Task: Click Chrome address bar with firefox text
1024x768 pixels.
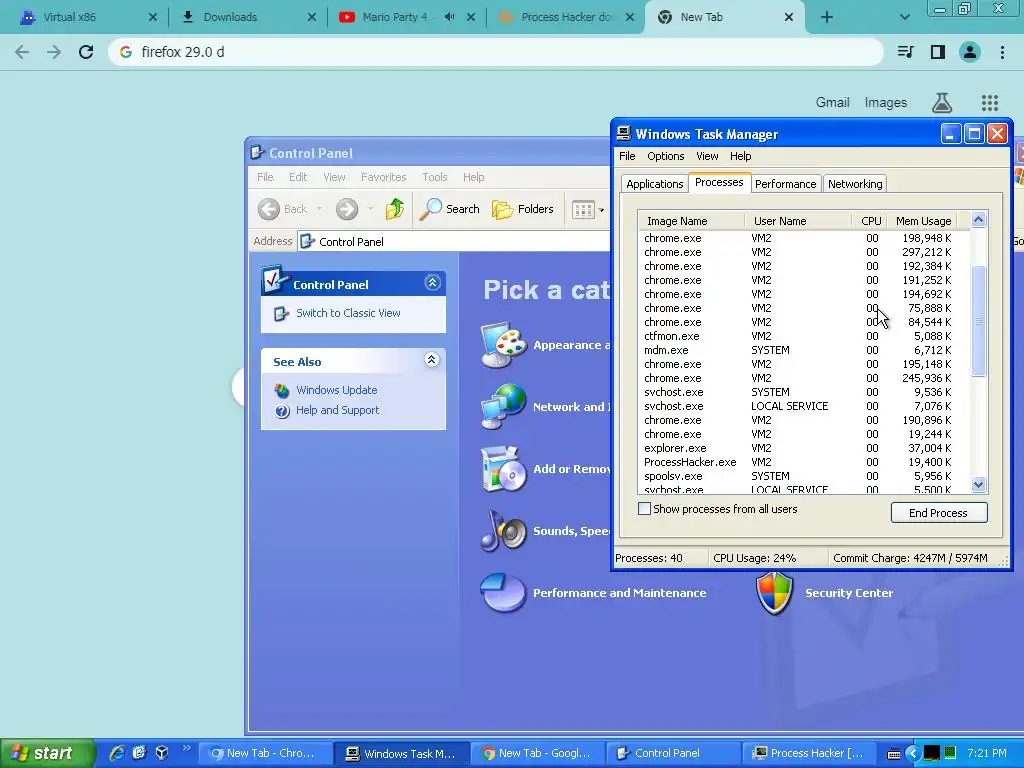Action: click(x=496, y=52)
